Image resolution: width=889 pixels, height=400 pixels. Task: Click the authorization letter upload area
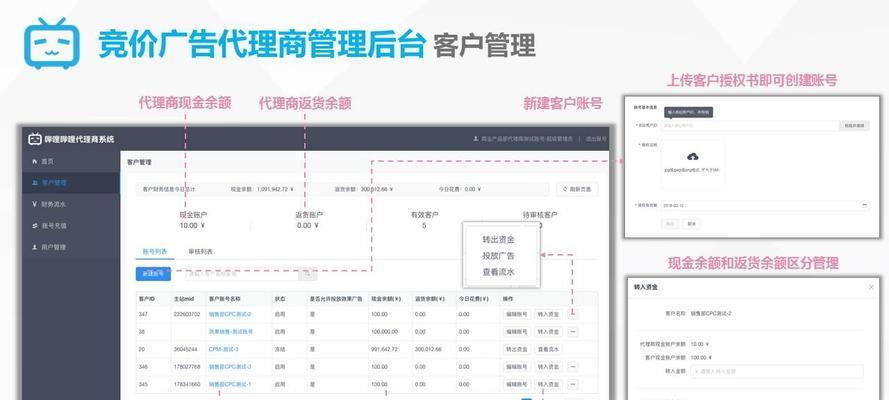[x=693, y=164]
